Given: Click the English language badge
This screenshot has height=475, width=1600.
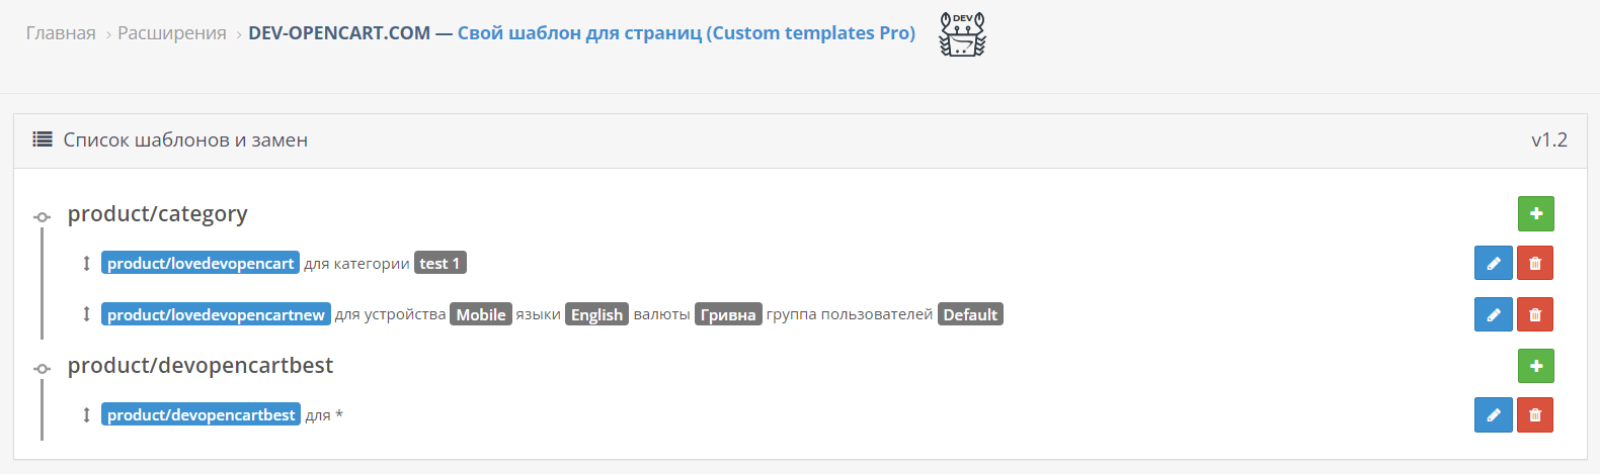Looking at the screenshot, I should [x=597, y=315].
